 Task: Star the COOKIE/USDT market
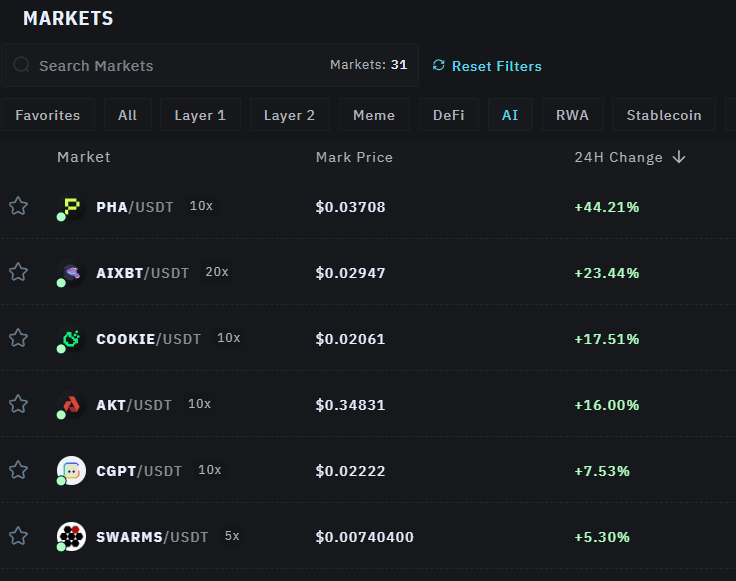[18, 338]
